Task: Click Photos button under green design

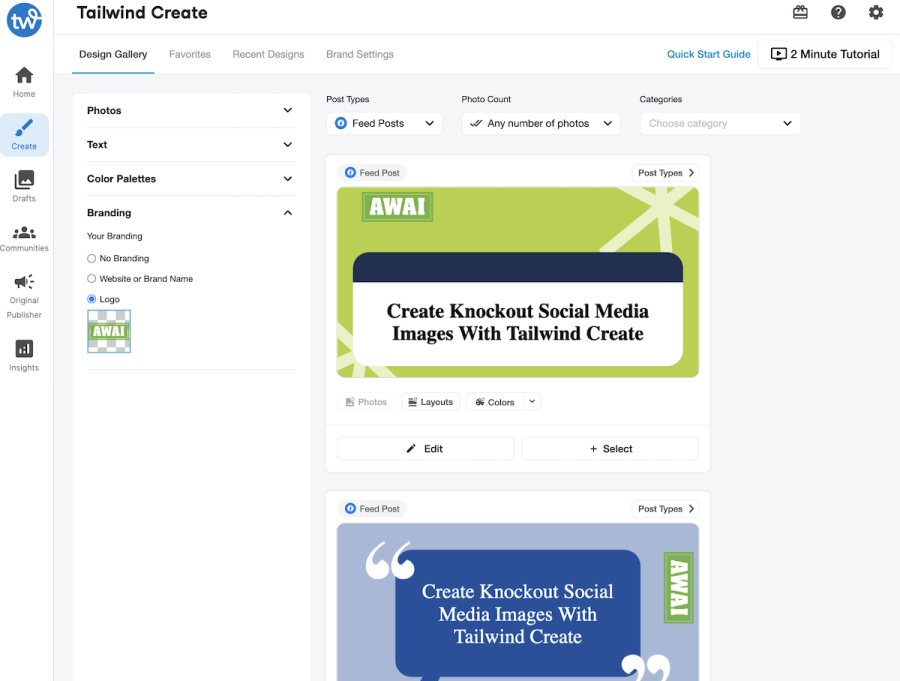Action: (366, 402)
